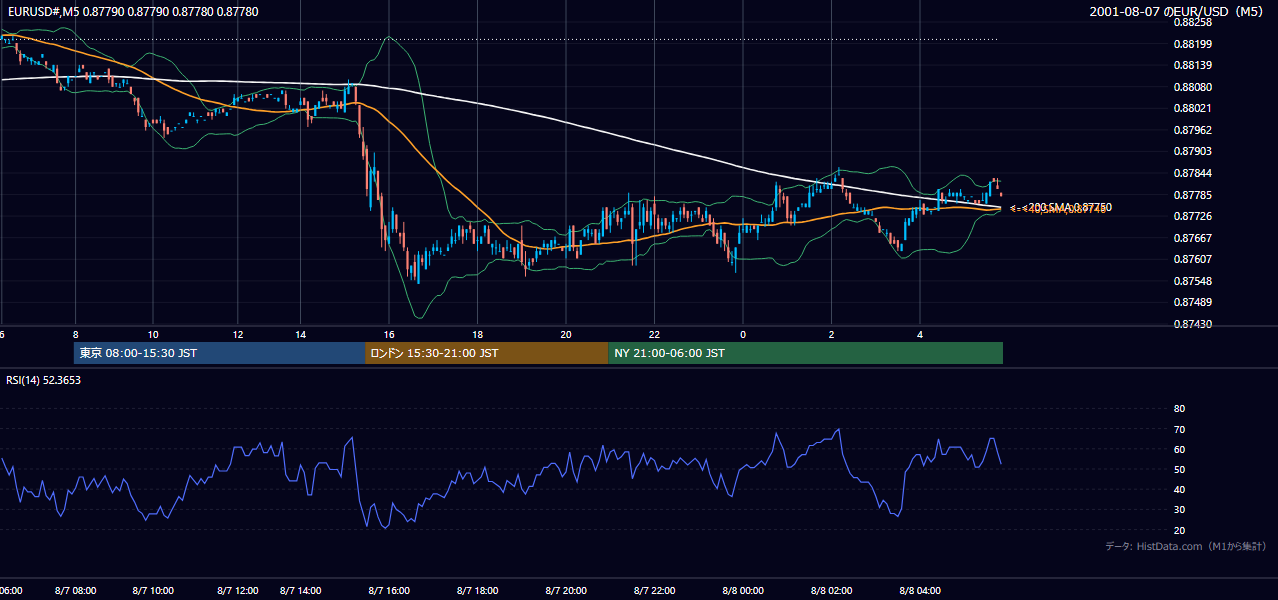Click RSI scale value 50
The width and height of the screenshot is (1278, 600).
pos(1179,469)
